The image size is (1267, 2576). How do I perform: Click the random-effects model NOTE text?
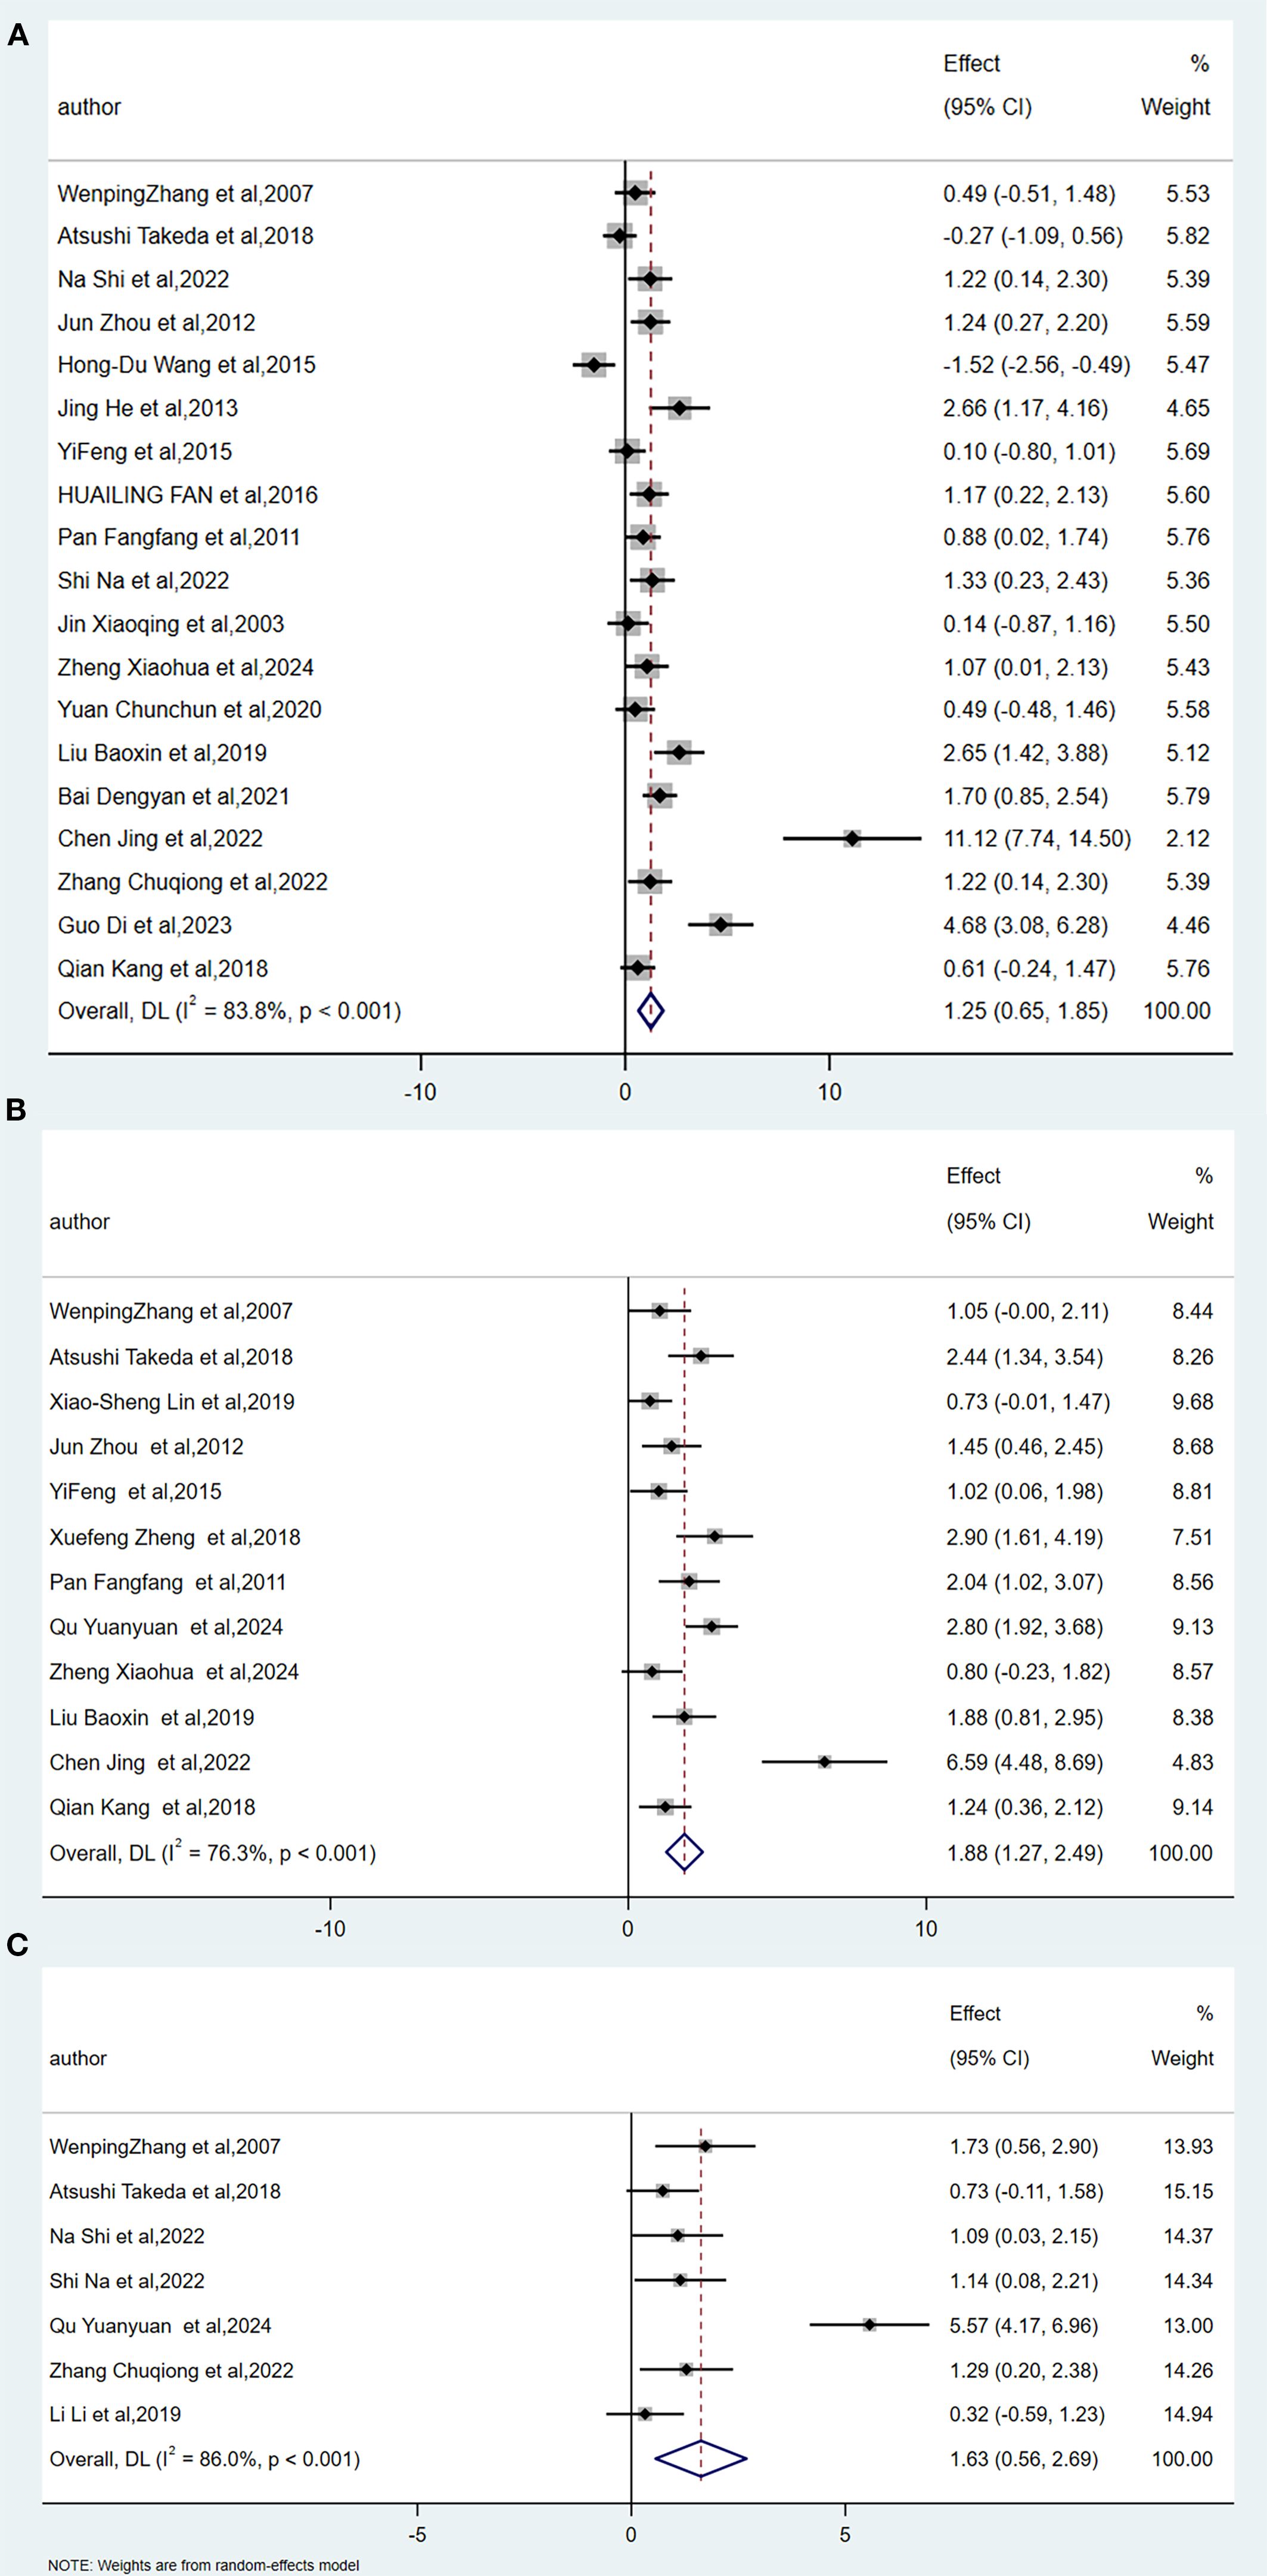tap(204, 2565)
